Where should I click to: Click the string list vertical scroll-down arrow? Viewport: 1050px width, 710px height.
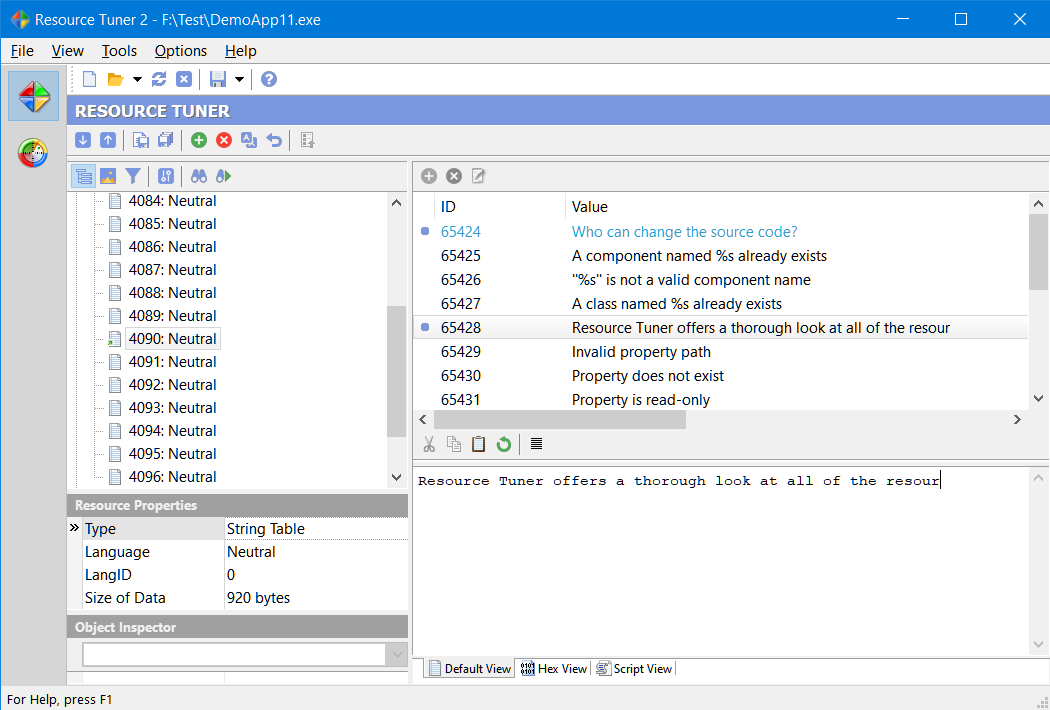tap(1039, 399)
